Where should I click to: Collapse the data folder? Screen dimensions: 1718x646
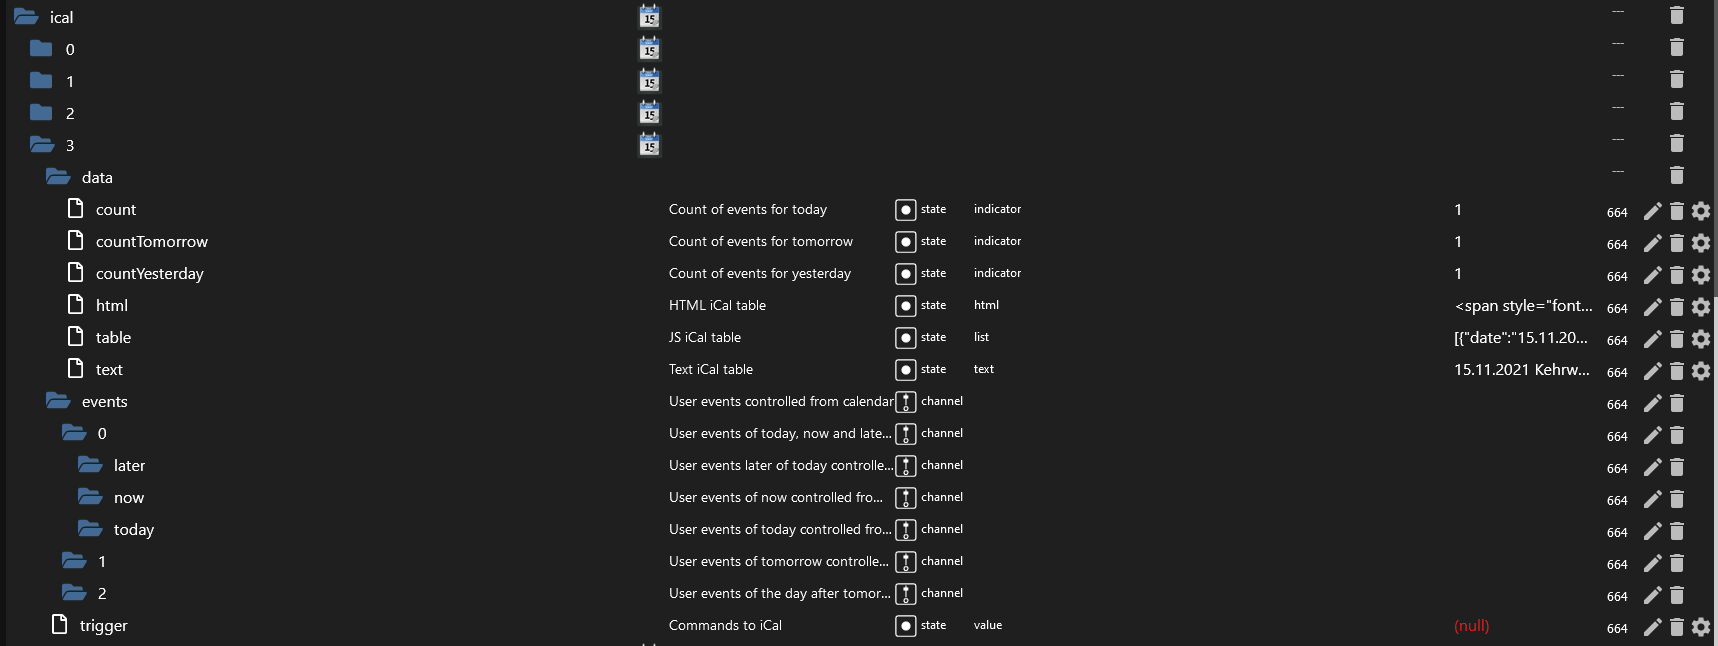tap(58, 177)
